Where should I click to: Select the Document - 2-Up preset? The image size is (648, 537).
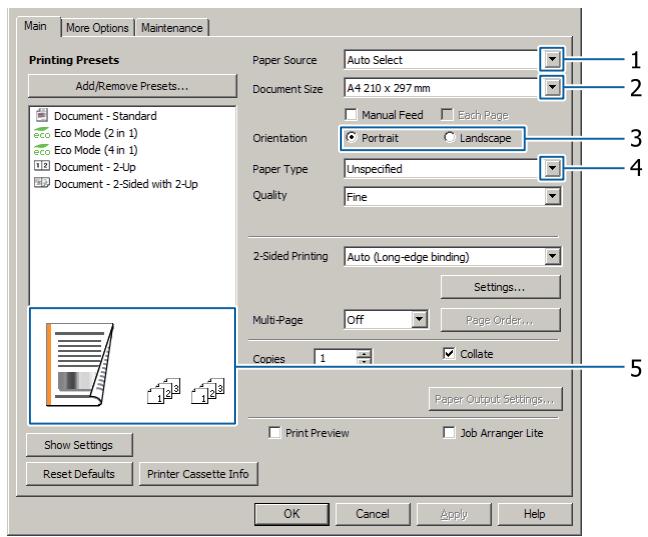pos(95,167)
